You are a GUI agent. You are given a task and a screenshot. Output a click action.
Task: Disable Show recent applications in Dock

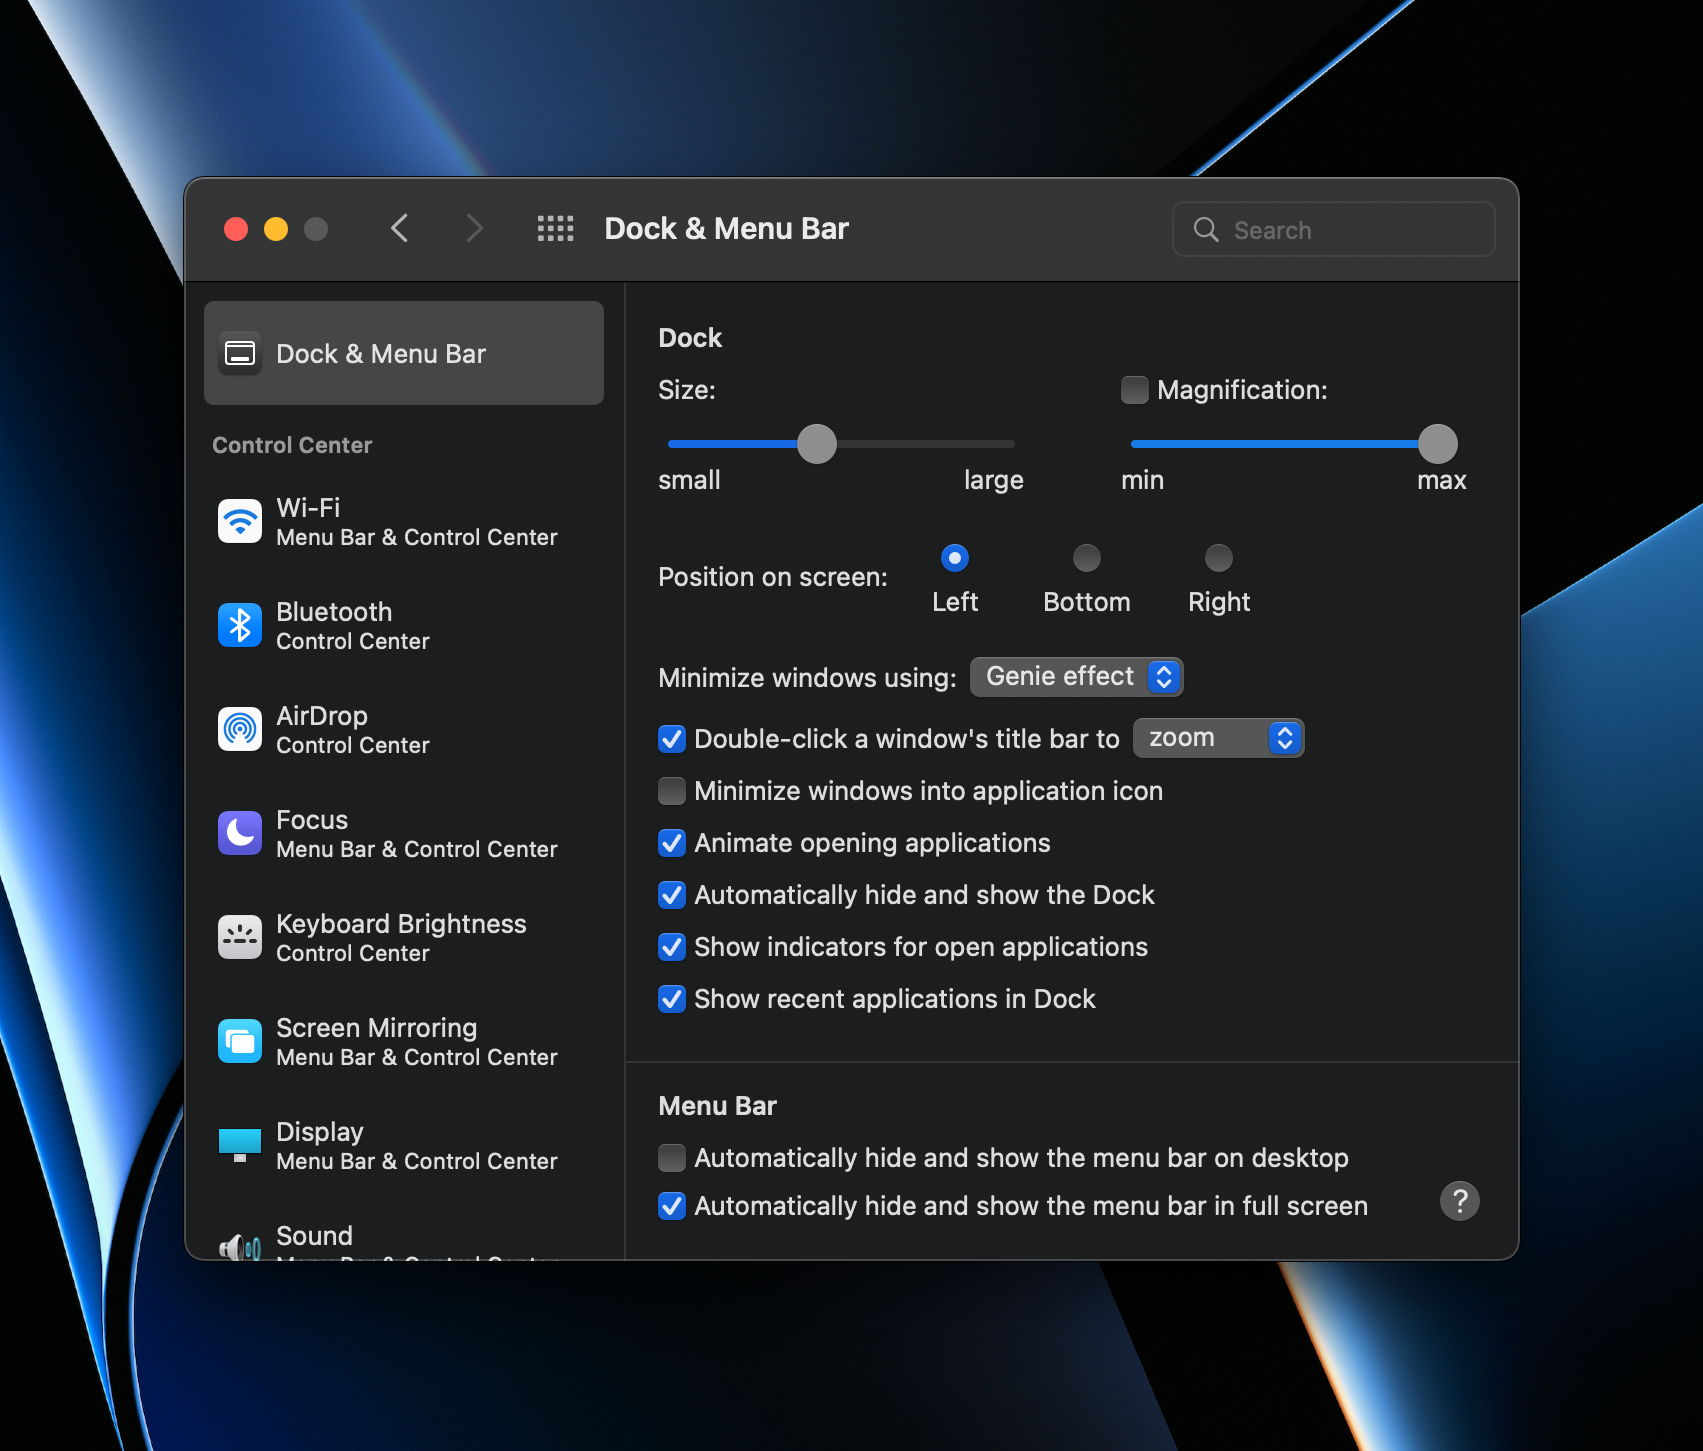pos(672,998)
